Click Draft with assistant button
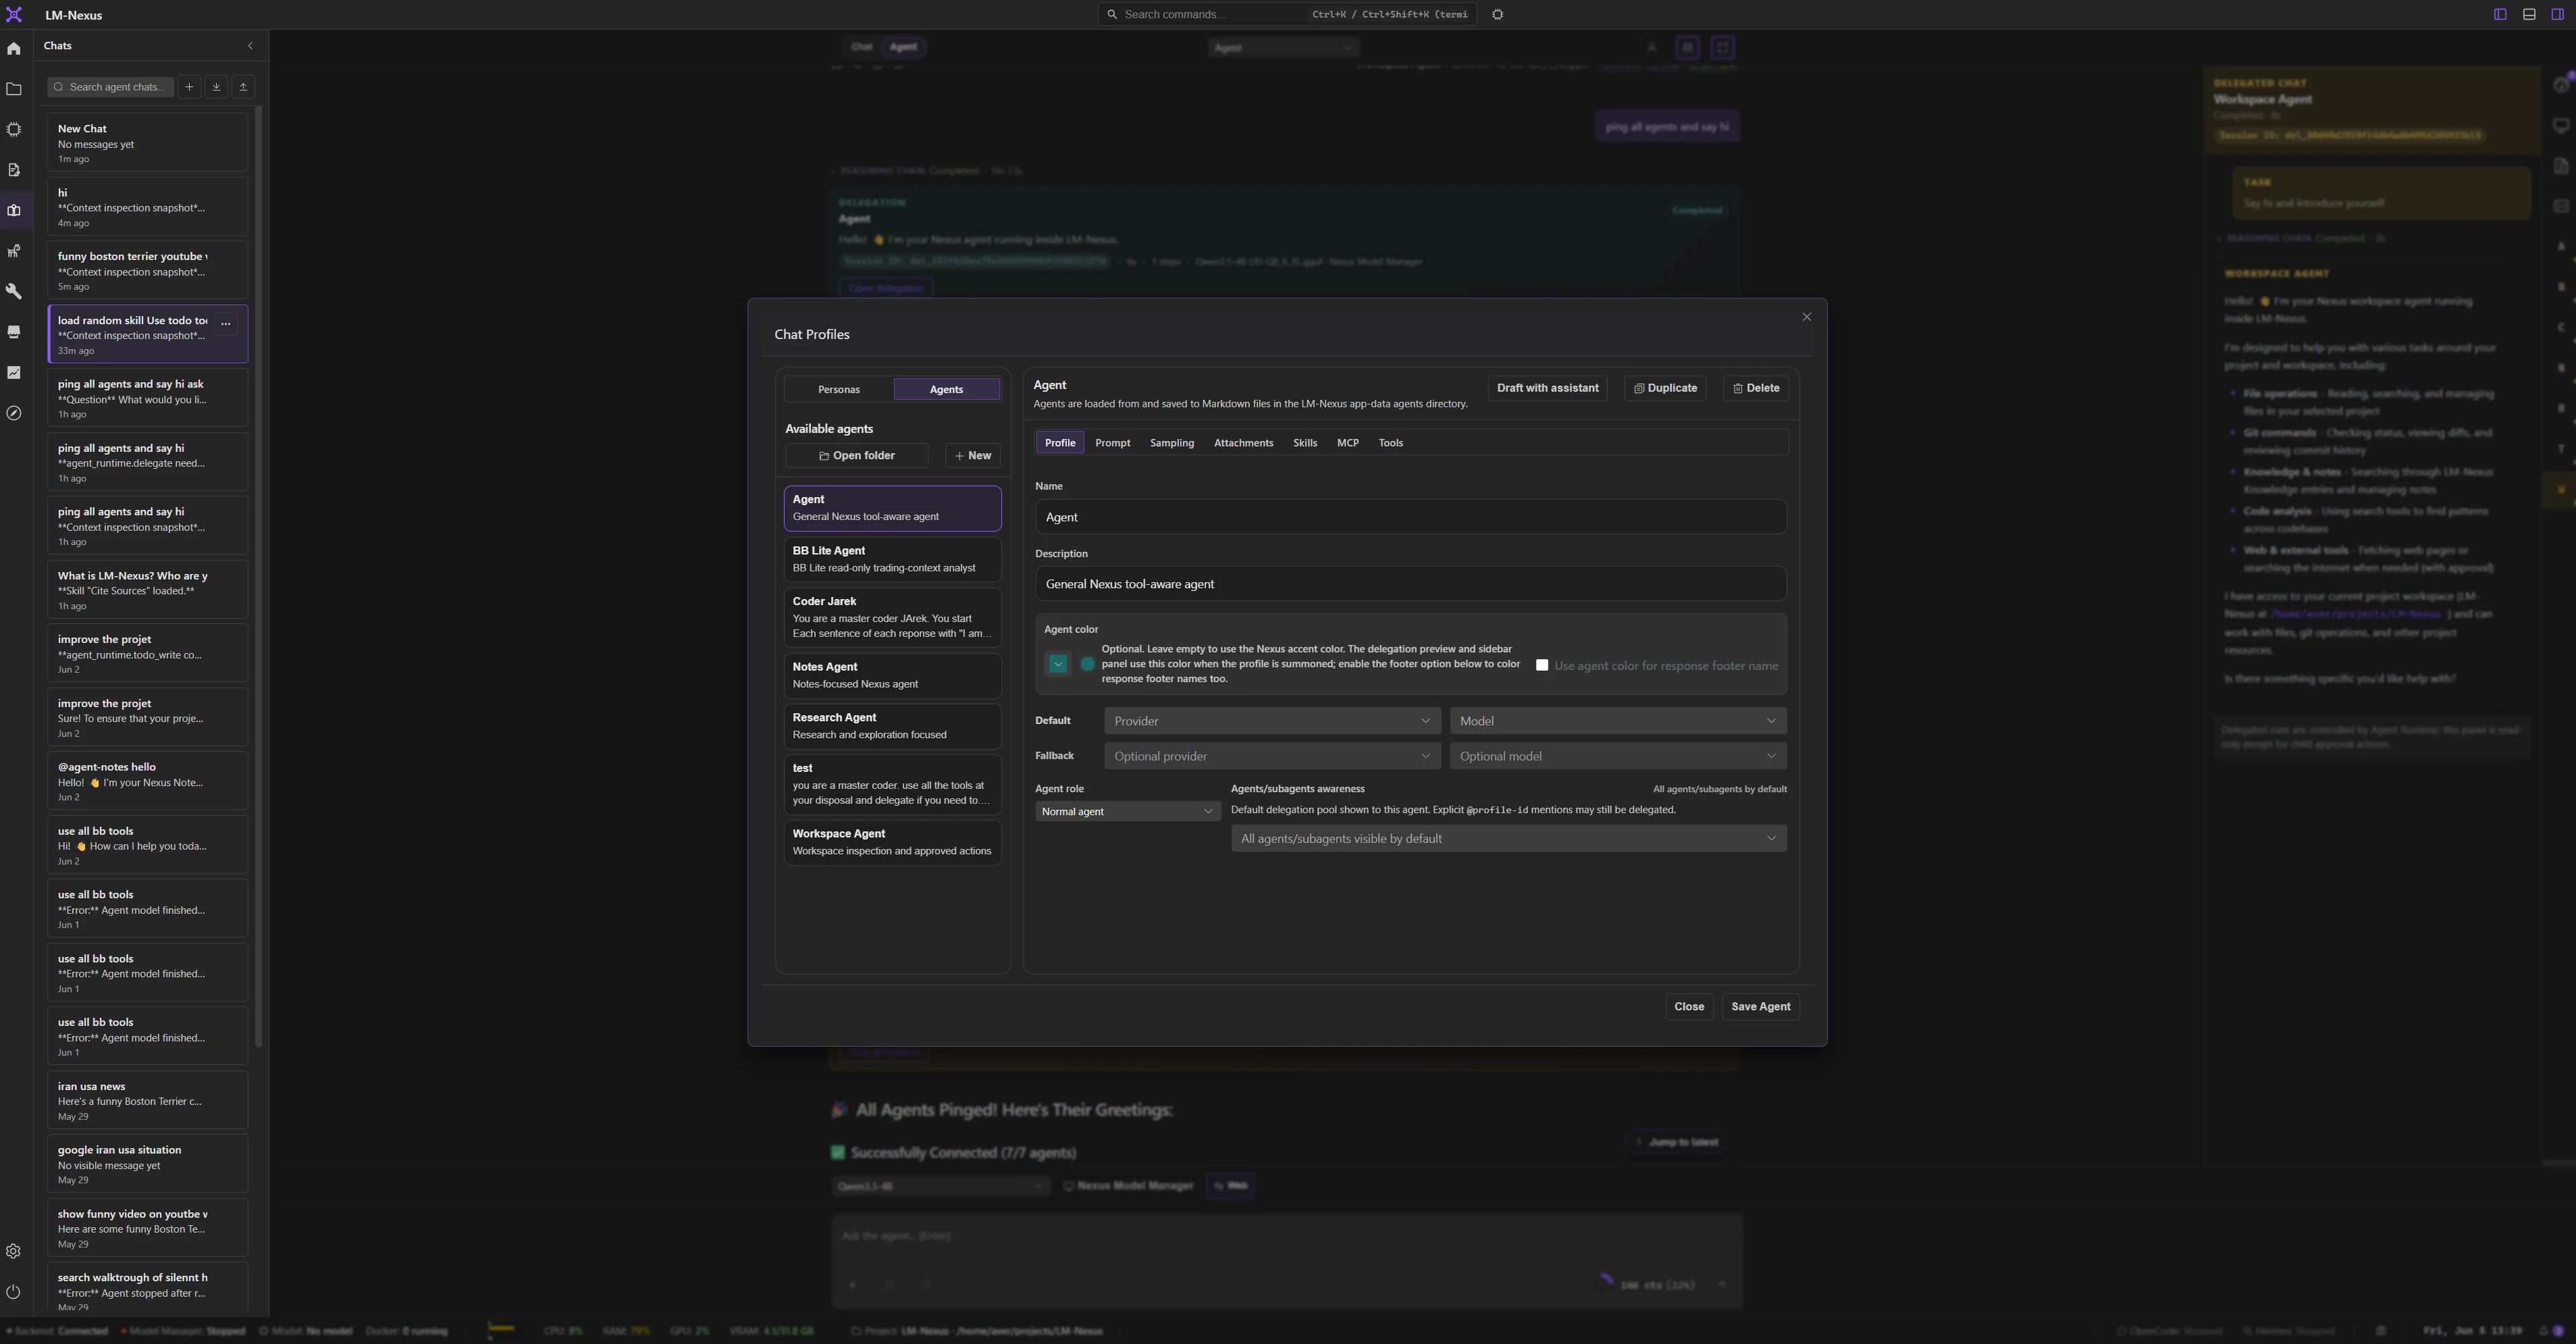The image size is (2576, 1344). point(1547,388)
